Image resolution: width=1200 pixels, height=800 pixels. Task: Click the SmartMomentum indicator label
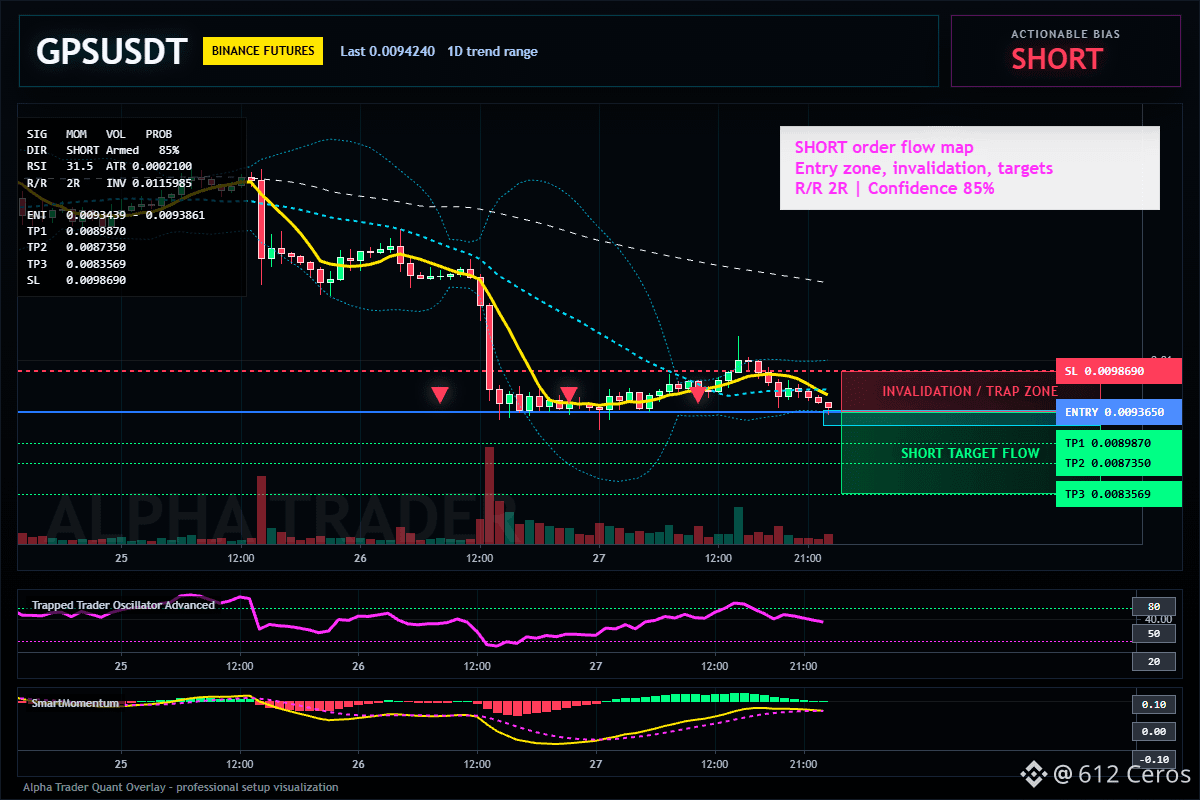coord(75,703)
